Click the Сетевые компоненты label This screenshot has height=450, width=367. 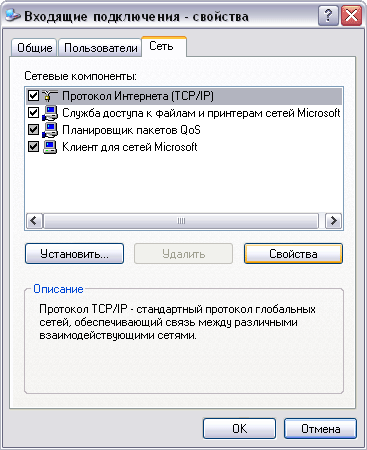(x=80, y=76)
